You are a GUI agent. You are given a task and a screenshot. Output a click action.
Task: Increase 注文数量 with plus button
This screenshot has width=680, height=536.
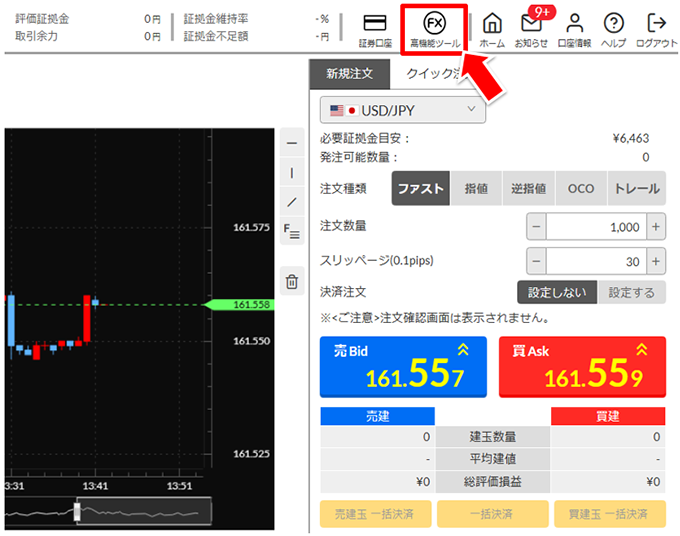coord(656,226)
